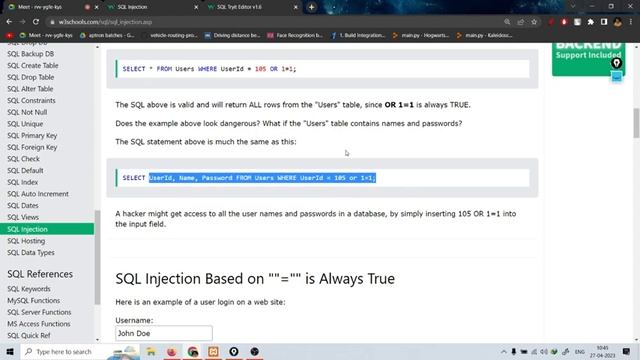Open the Chrome three-dot menu

point(631,22)
